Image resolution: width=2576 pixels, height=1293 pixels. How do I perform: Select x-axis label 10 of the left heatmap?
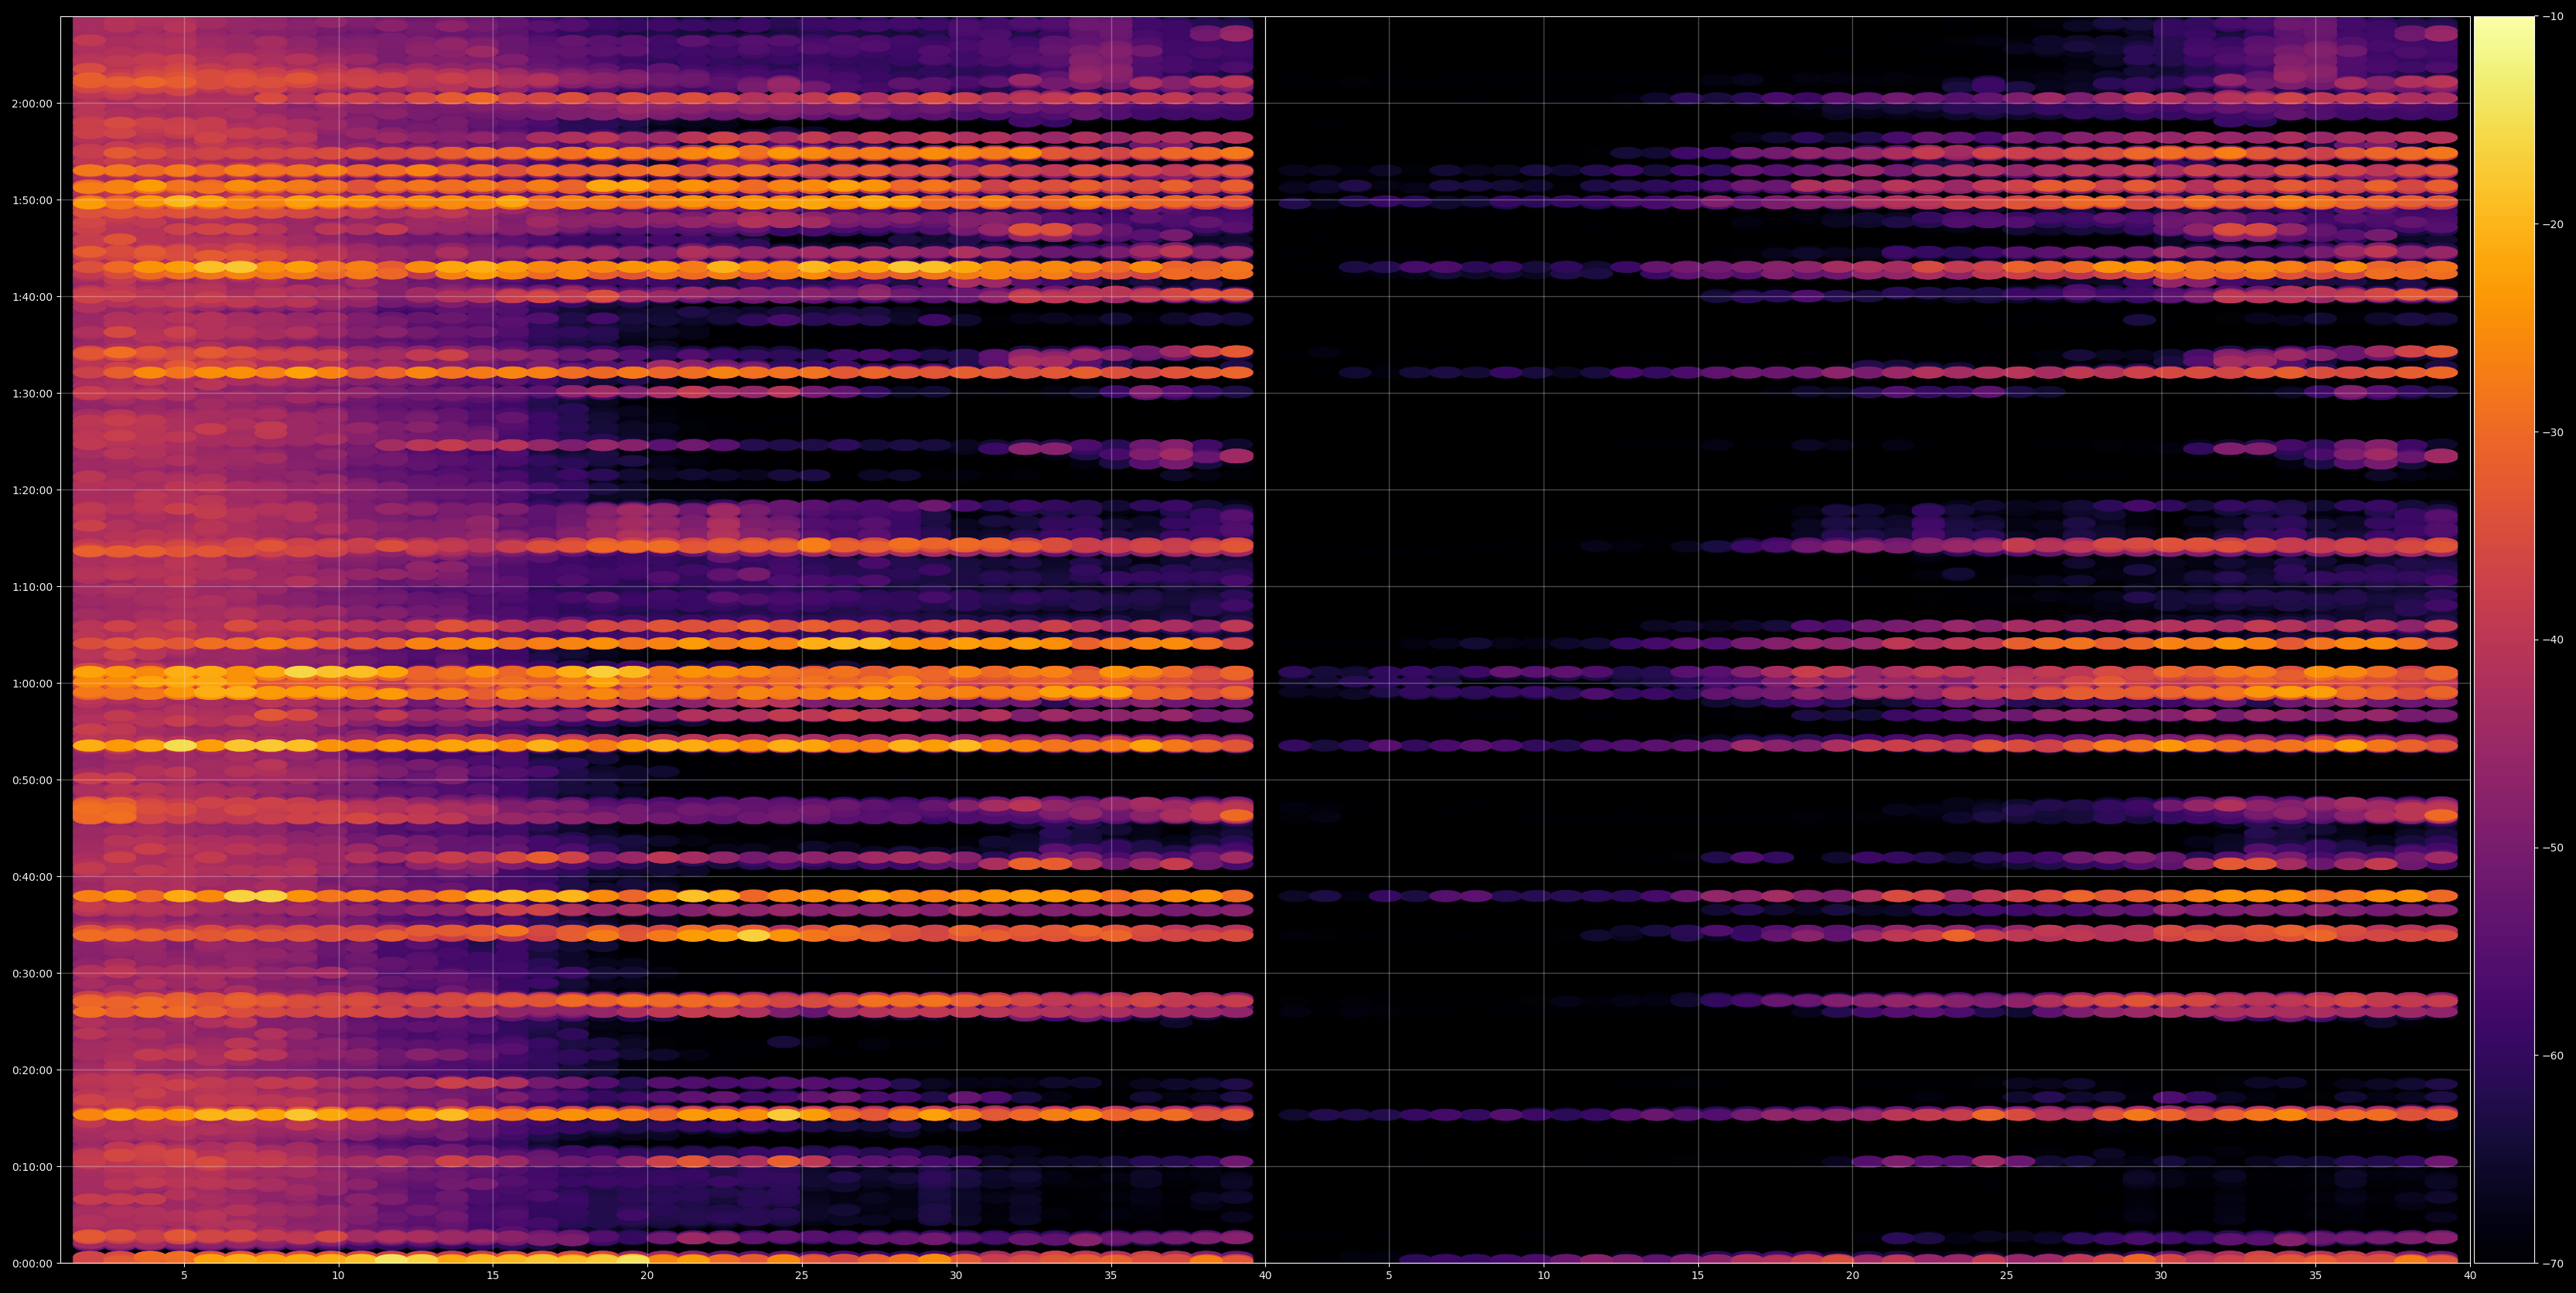(338, 1276)
